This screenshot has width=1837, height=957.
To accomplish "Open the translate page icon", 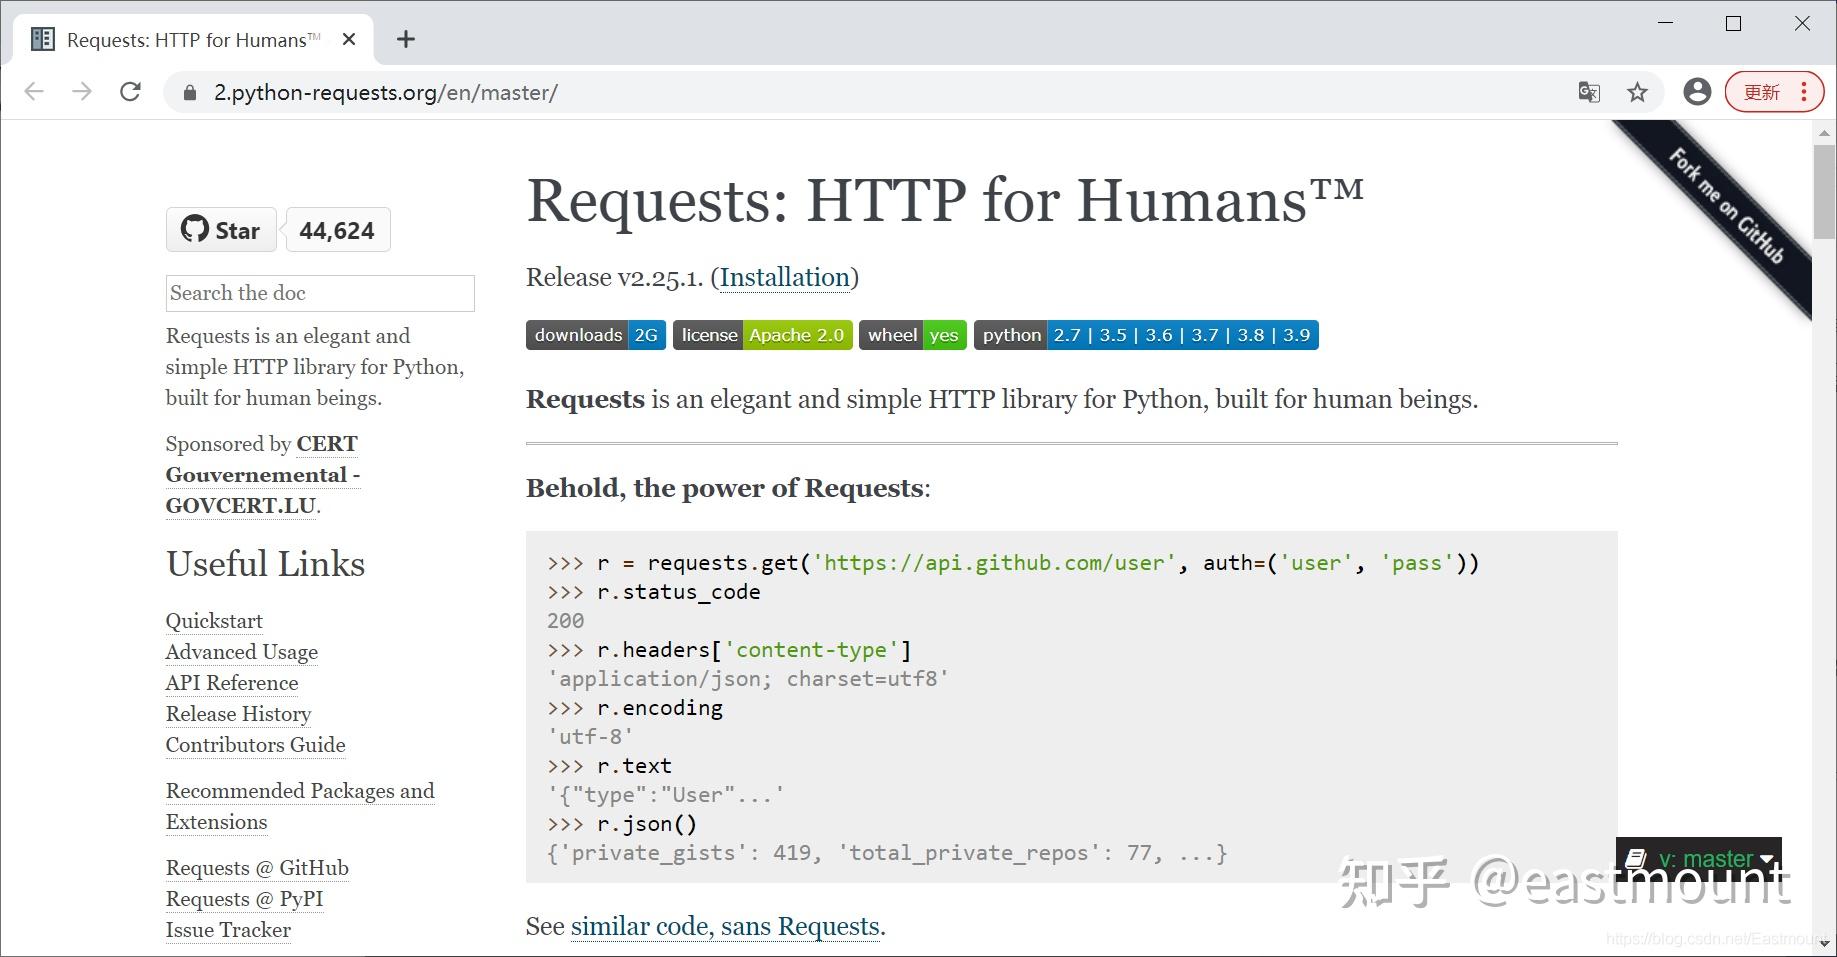I will 1589,92.
